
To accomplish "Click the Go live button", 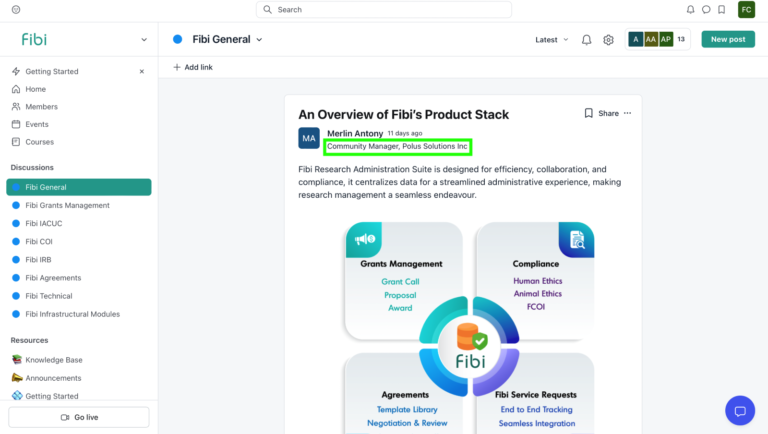I will 79,417.
